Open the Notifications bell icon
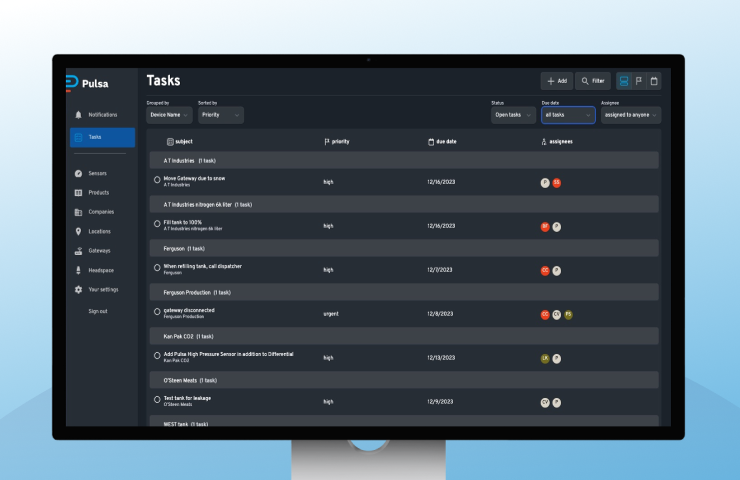 (78, 115)
